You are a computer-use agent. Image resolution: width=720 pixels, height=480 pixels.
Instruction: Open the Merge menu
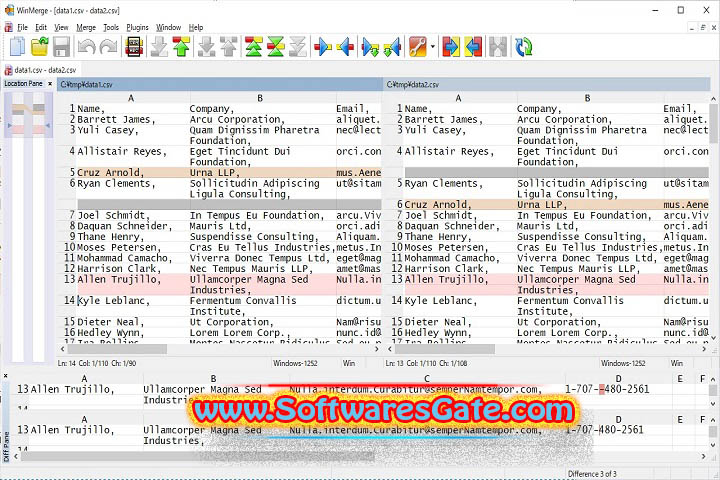click(86, 28)
